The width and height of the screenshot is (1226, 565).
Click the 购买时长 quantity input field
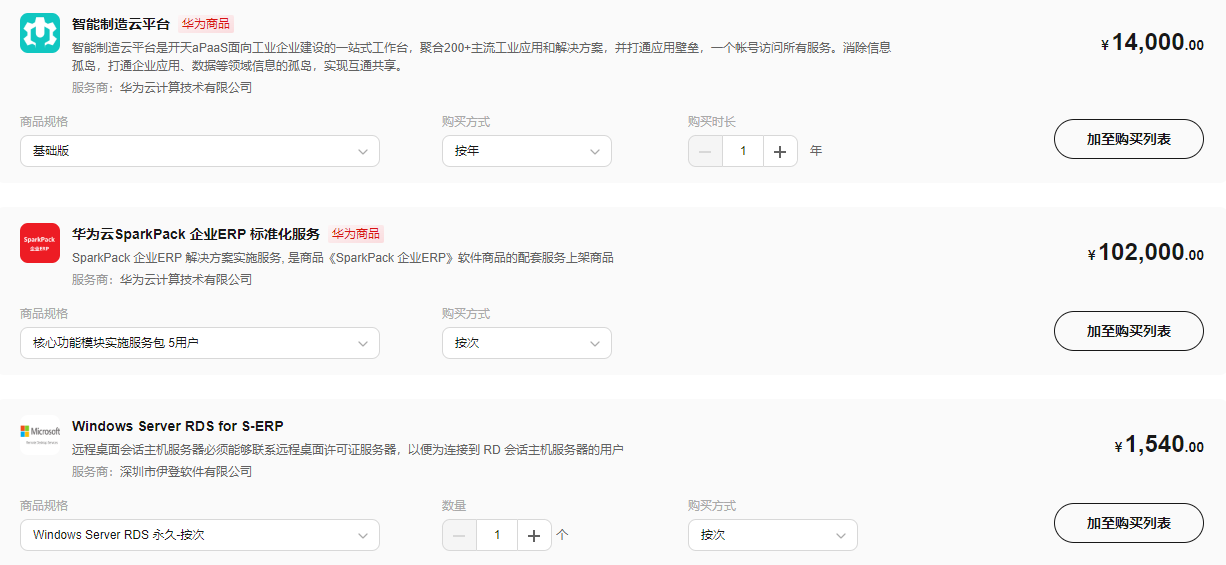(x=743, y=151)
